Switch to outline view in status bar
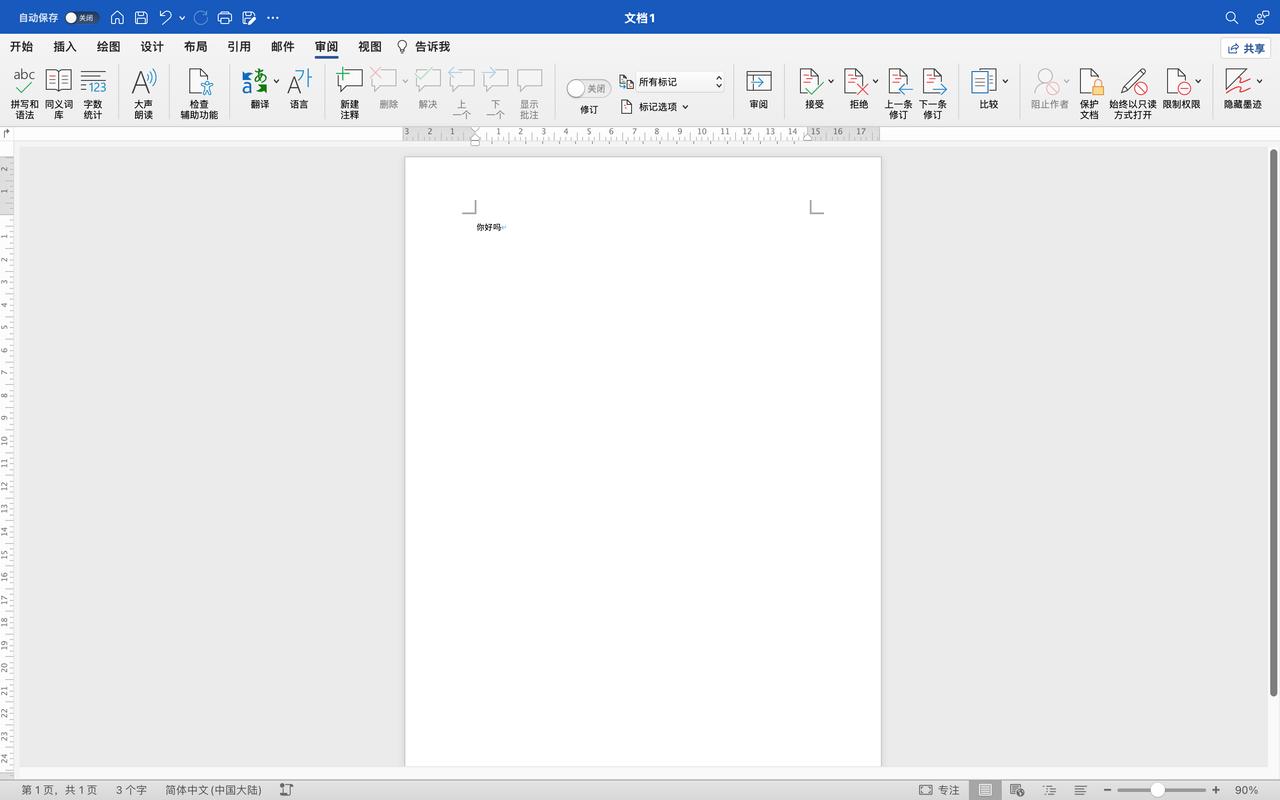1280x800 pixels. (x=1049, y=790)
